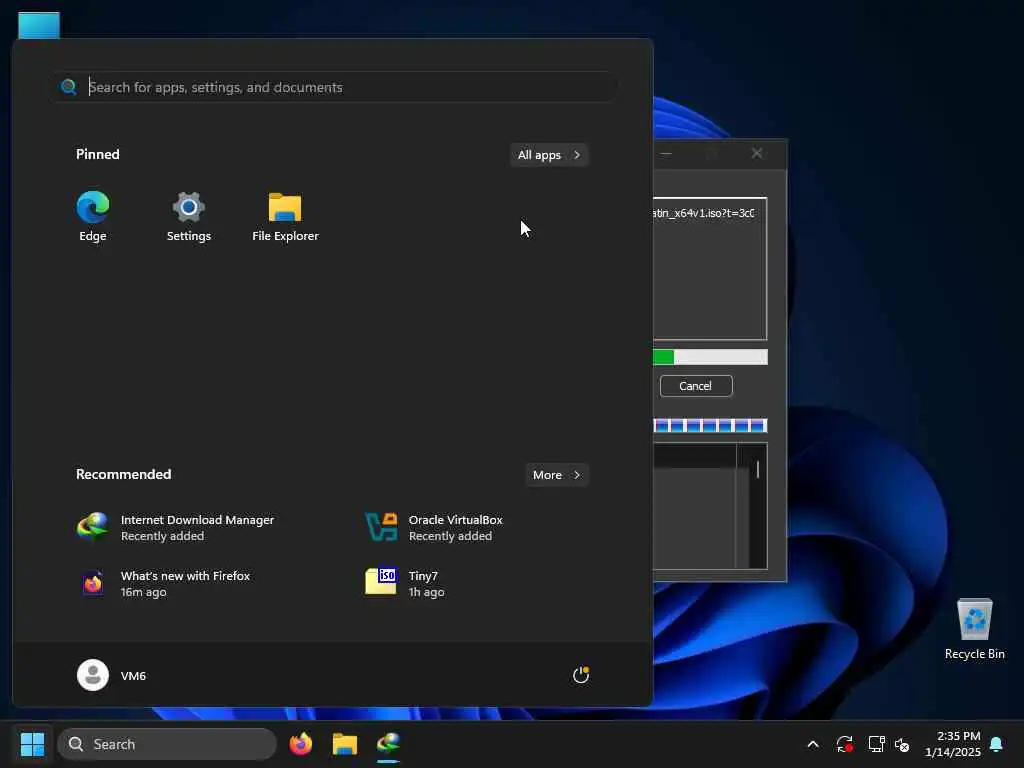This screenshot has height=768, width=1024.
Task: Open File Explorer from the taskbar
Action: coord(345,744)
